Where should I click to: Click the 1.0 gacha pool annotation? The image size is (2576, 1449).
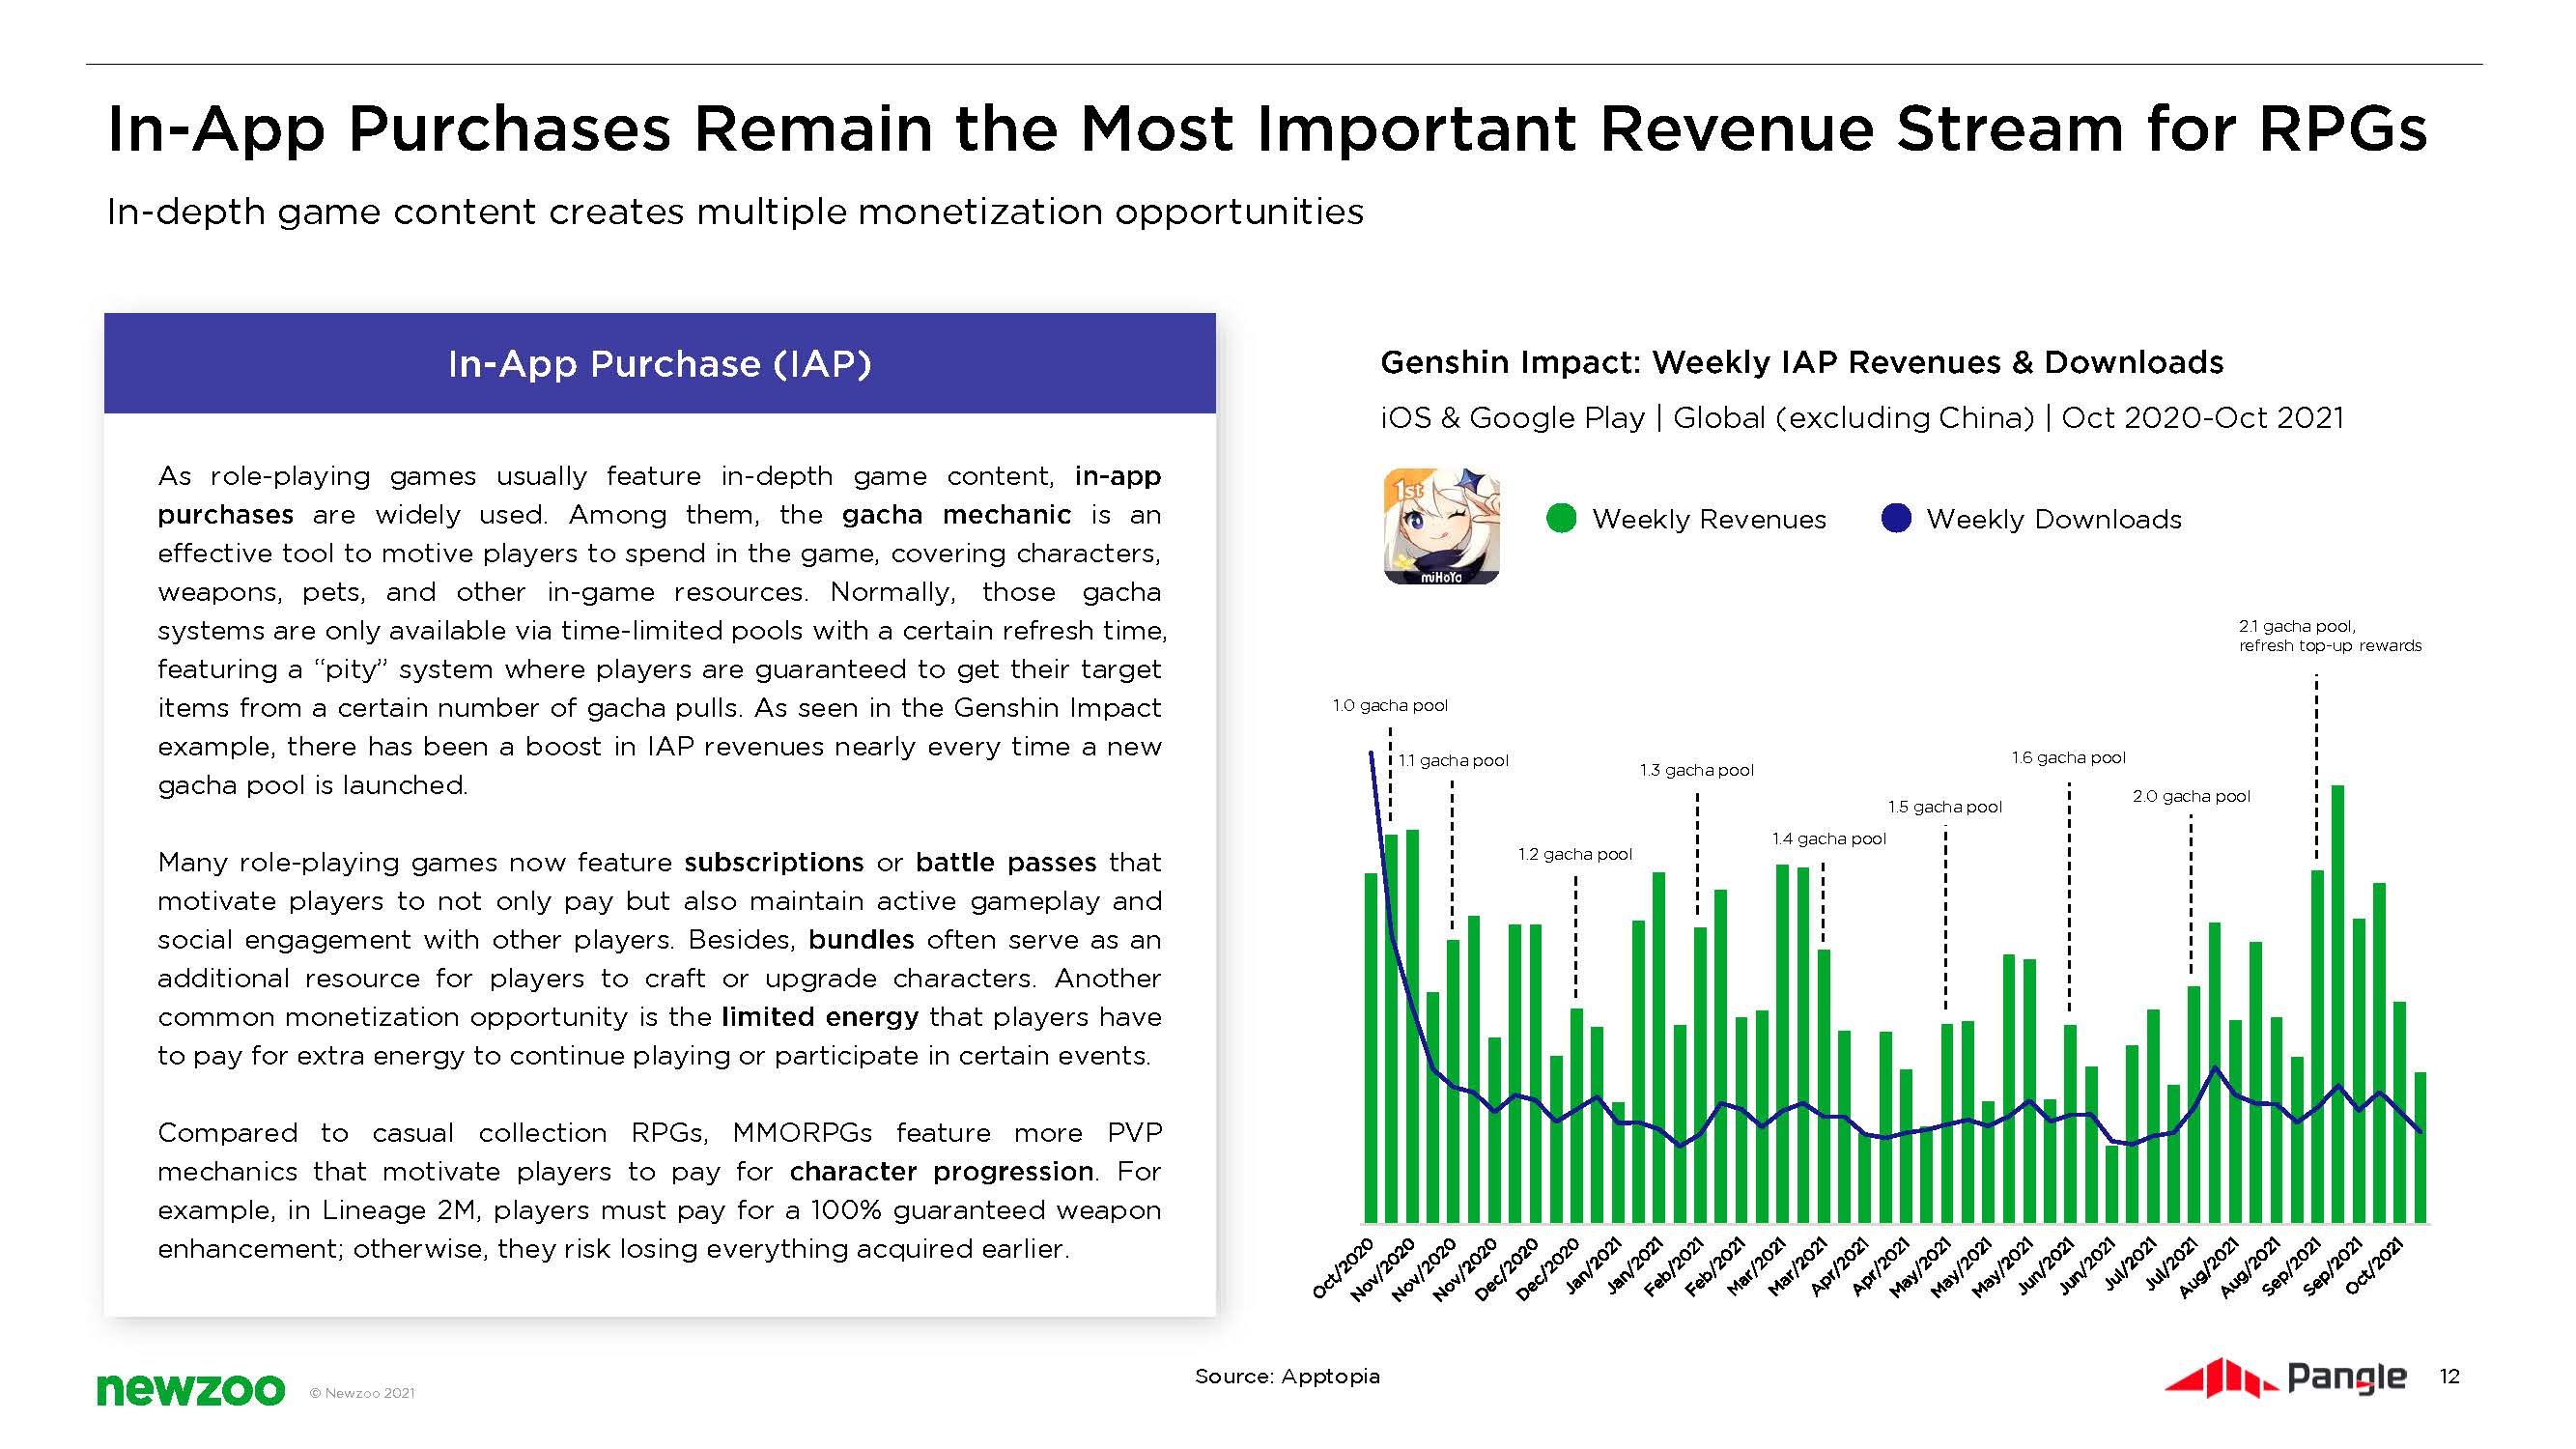click(1390, 705)
